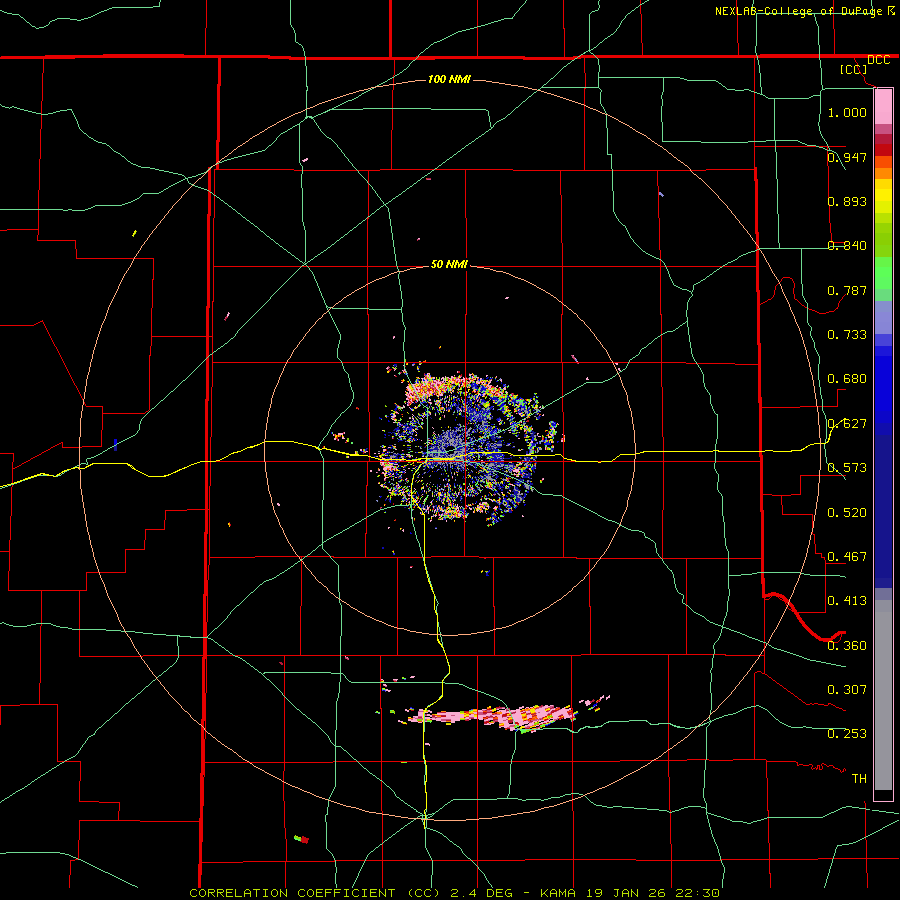Click the 0.627 legend value
900x900 pixels.
pyautogui.click(x=847, y=424)
